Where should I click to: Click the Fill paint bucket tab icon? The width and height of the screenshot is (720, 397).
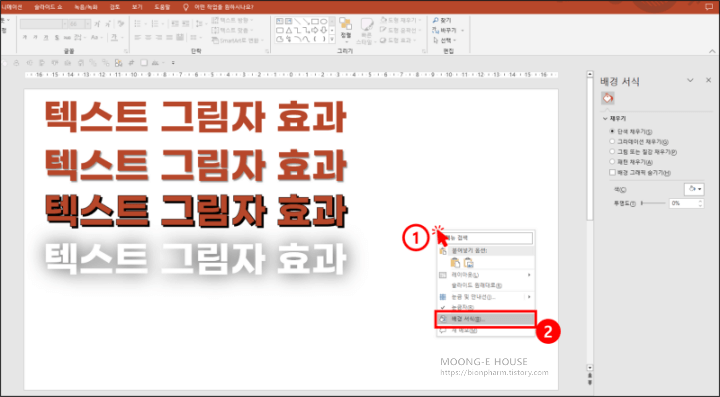(x=608, y=98)
